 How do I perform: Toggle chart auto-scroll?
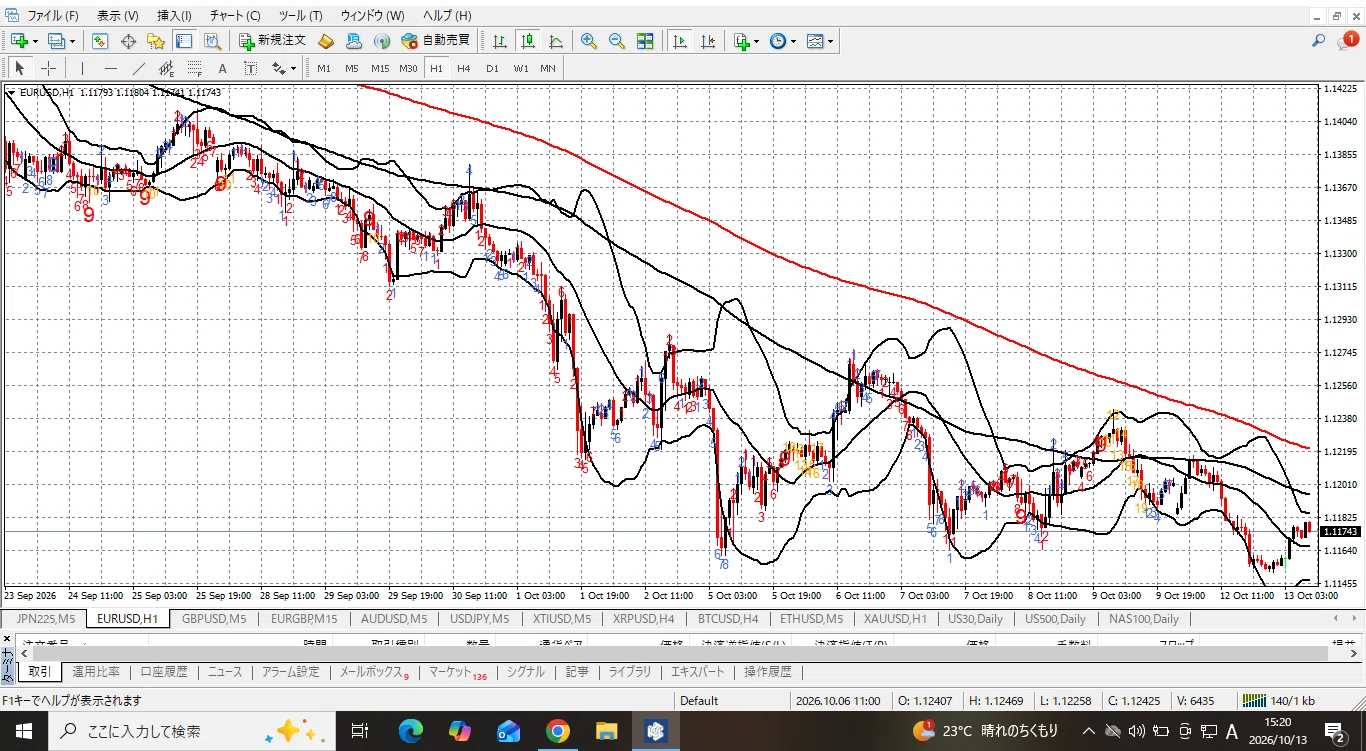680,41
